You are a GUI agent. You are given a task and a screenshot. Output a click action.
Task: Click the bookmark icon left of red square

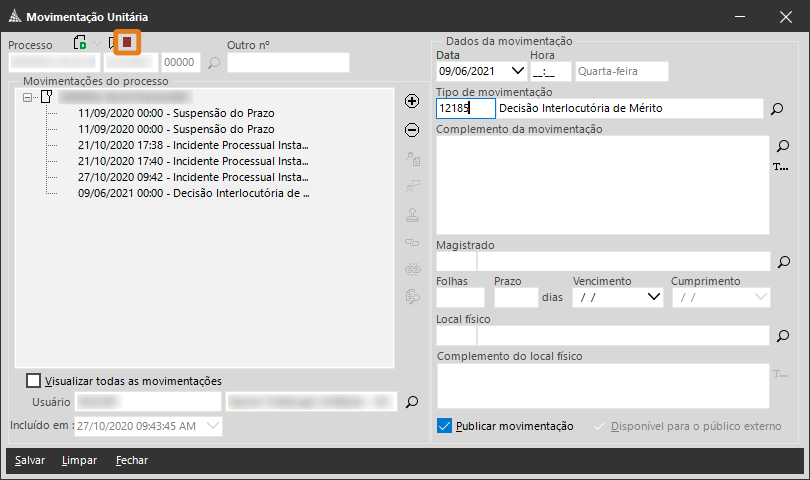tap(111, 42)
